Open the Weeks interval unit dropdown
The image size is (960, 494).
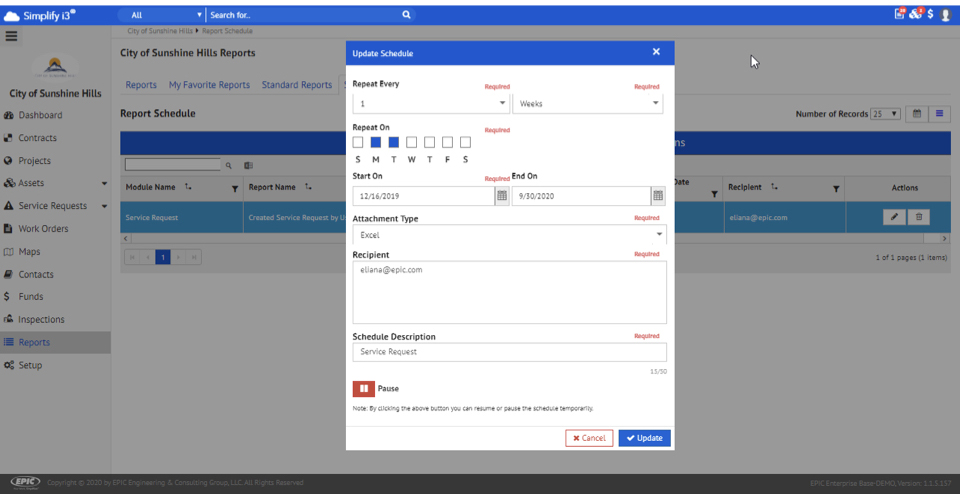(x=587, y=104)
